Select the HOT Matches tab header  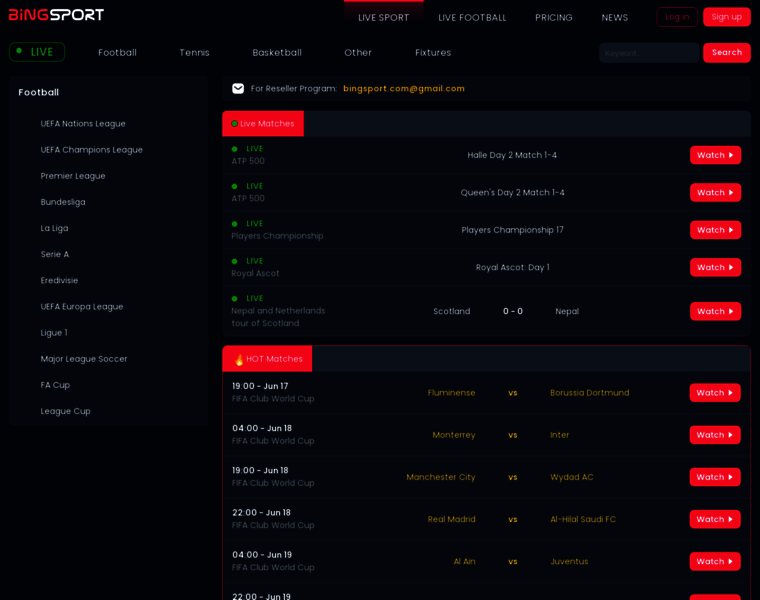point(267,359)
